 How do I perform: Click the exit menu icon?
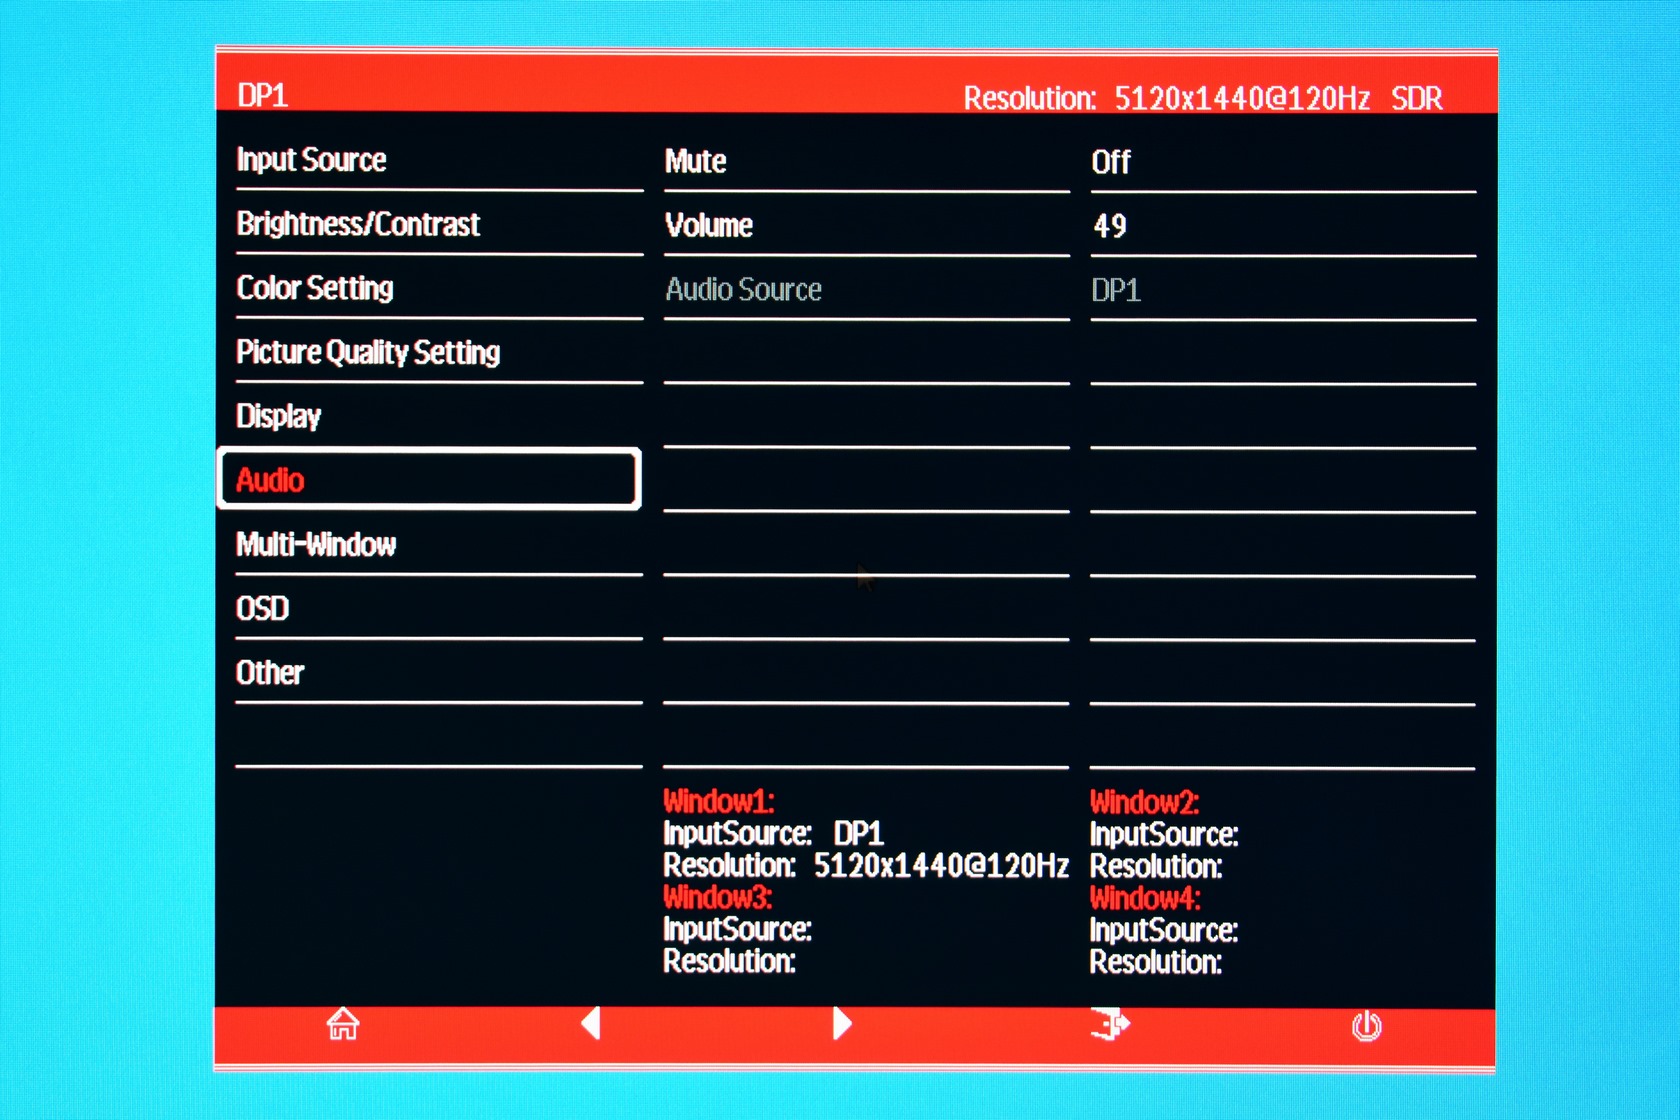pos(1109,1024)
